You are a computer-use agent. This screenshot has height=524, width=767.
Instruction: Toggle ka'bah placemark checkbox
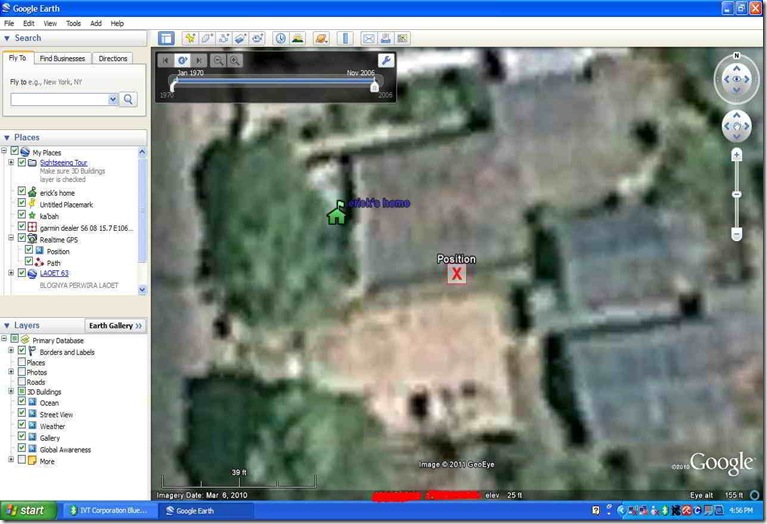[22, 214]
